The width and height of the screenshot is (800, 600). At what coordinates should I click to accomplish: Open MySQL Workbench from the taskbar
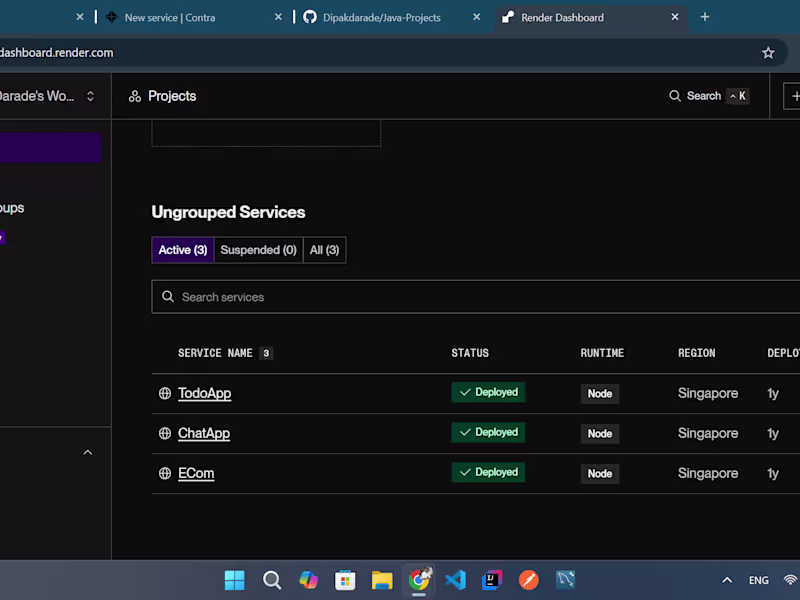coord(566,580)
